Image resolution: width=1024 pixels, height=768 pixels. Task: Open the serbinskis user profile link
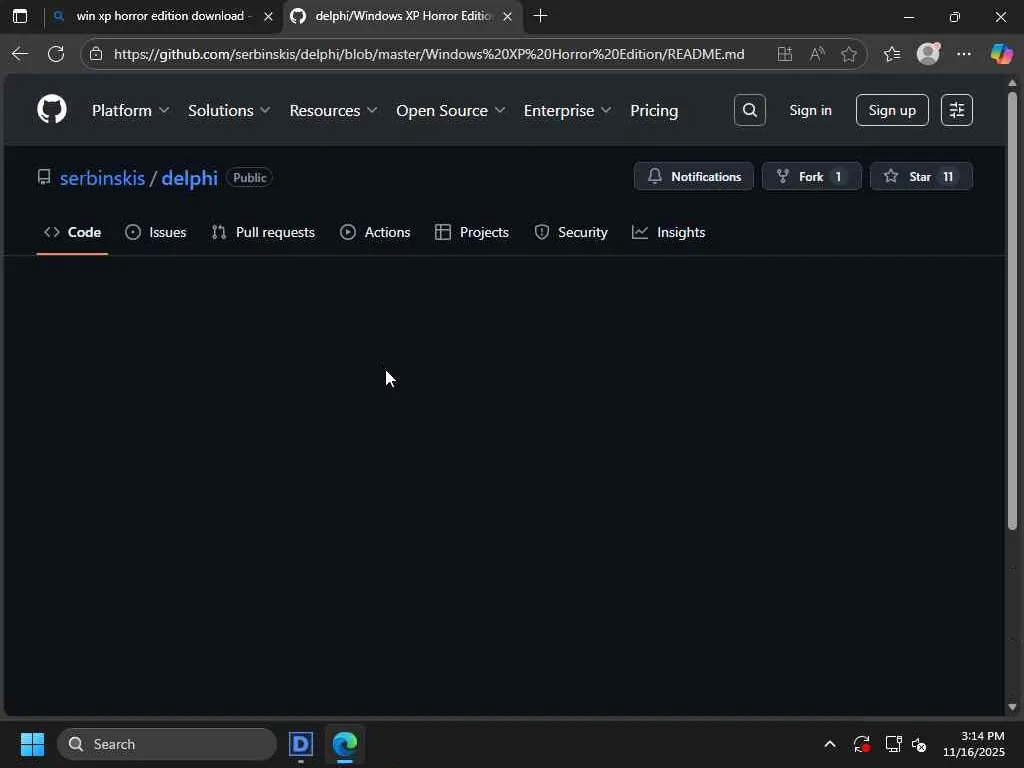[103, 178]
